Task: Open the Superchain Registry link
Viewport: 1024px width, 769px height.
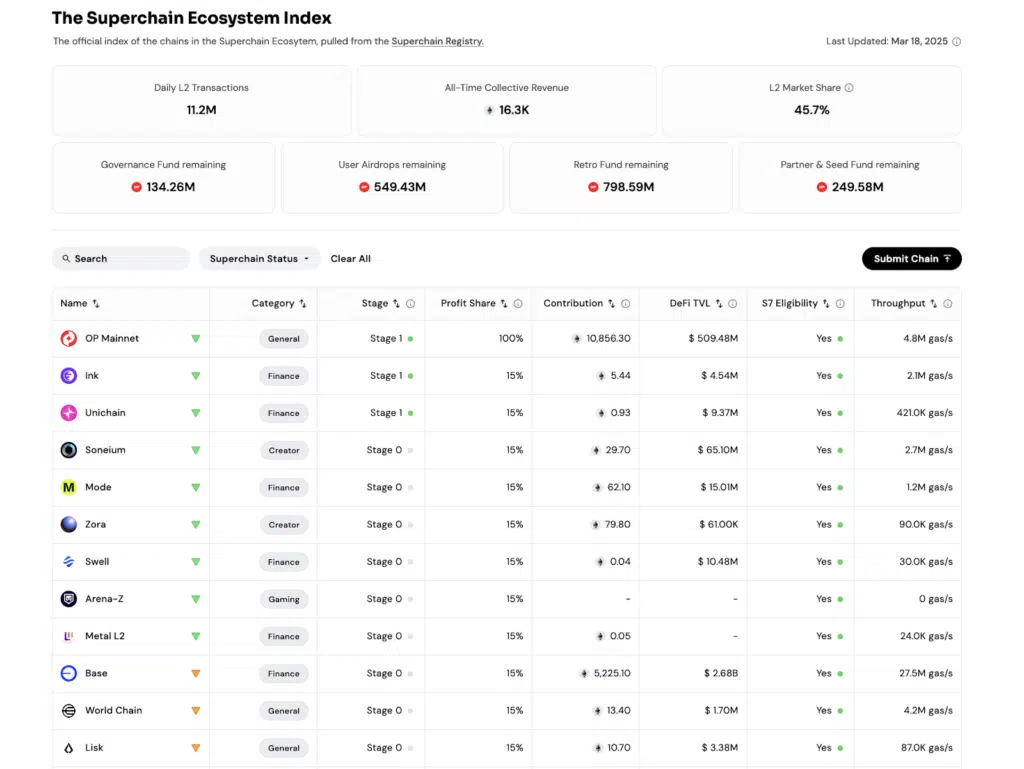Action: coord(438,41)
